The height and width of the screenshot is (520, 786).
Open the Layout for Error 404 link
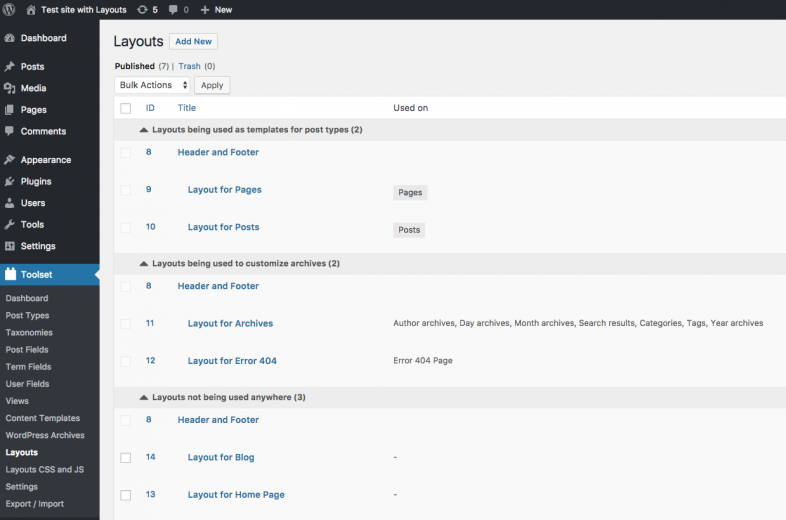(232, 361)
